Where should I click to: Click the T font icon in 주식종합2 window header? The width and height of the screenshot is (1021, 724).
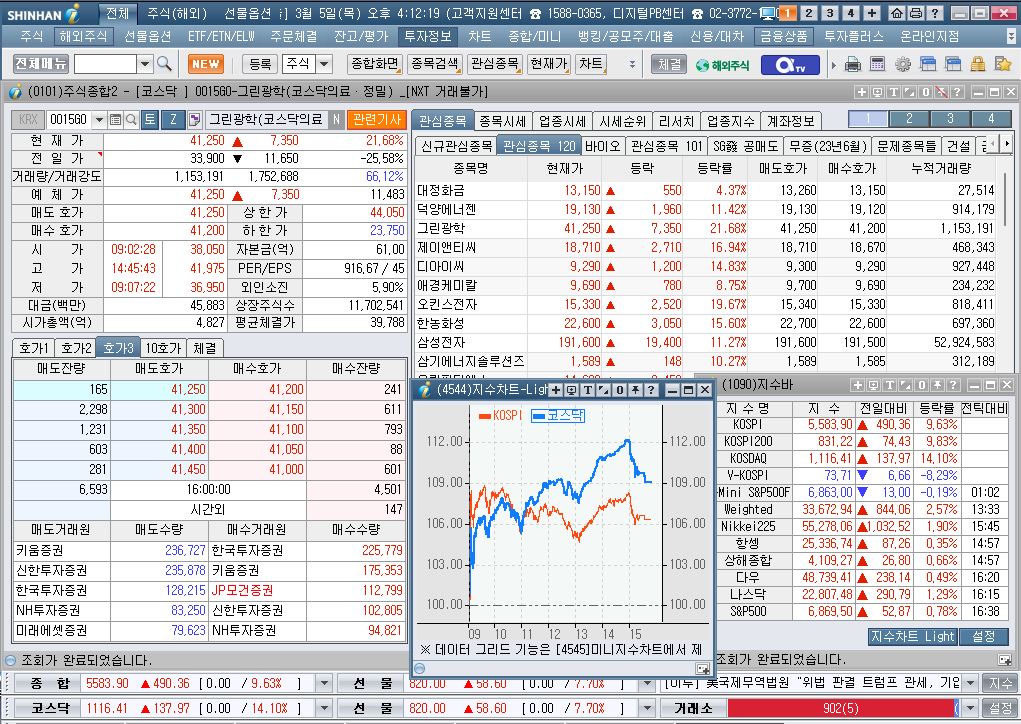click(x=893, y=92)
